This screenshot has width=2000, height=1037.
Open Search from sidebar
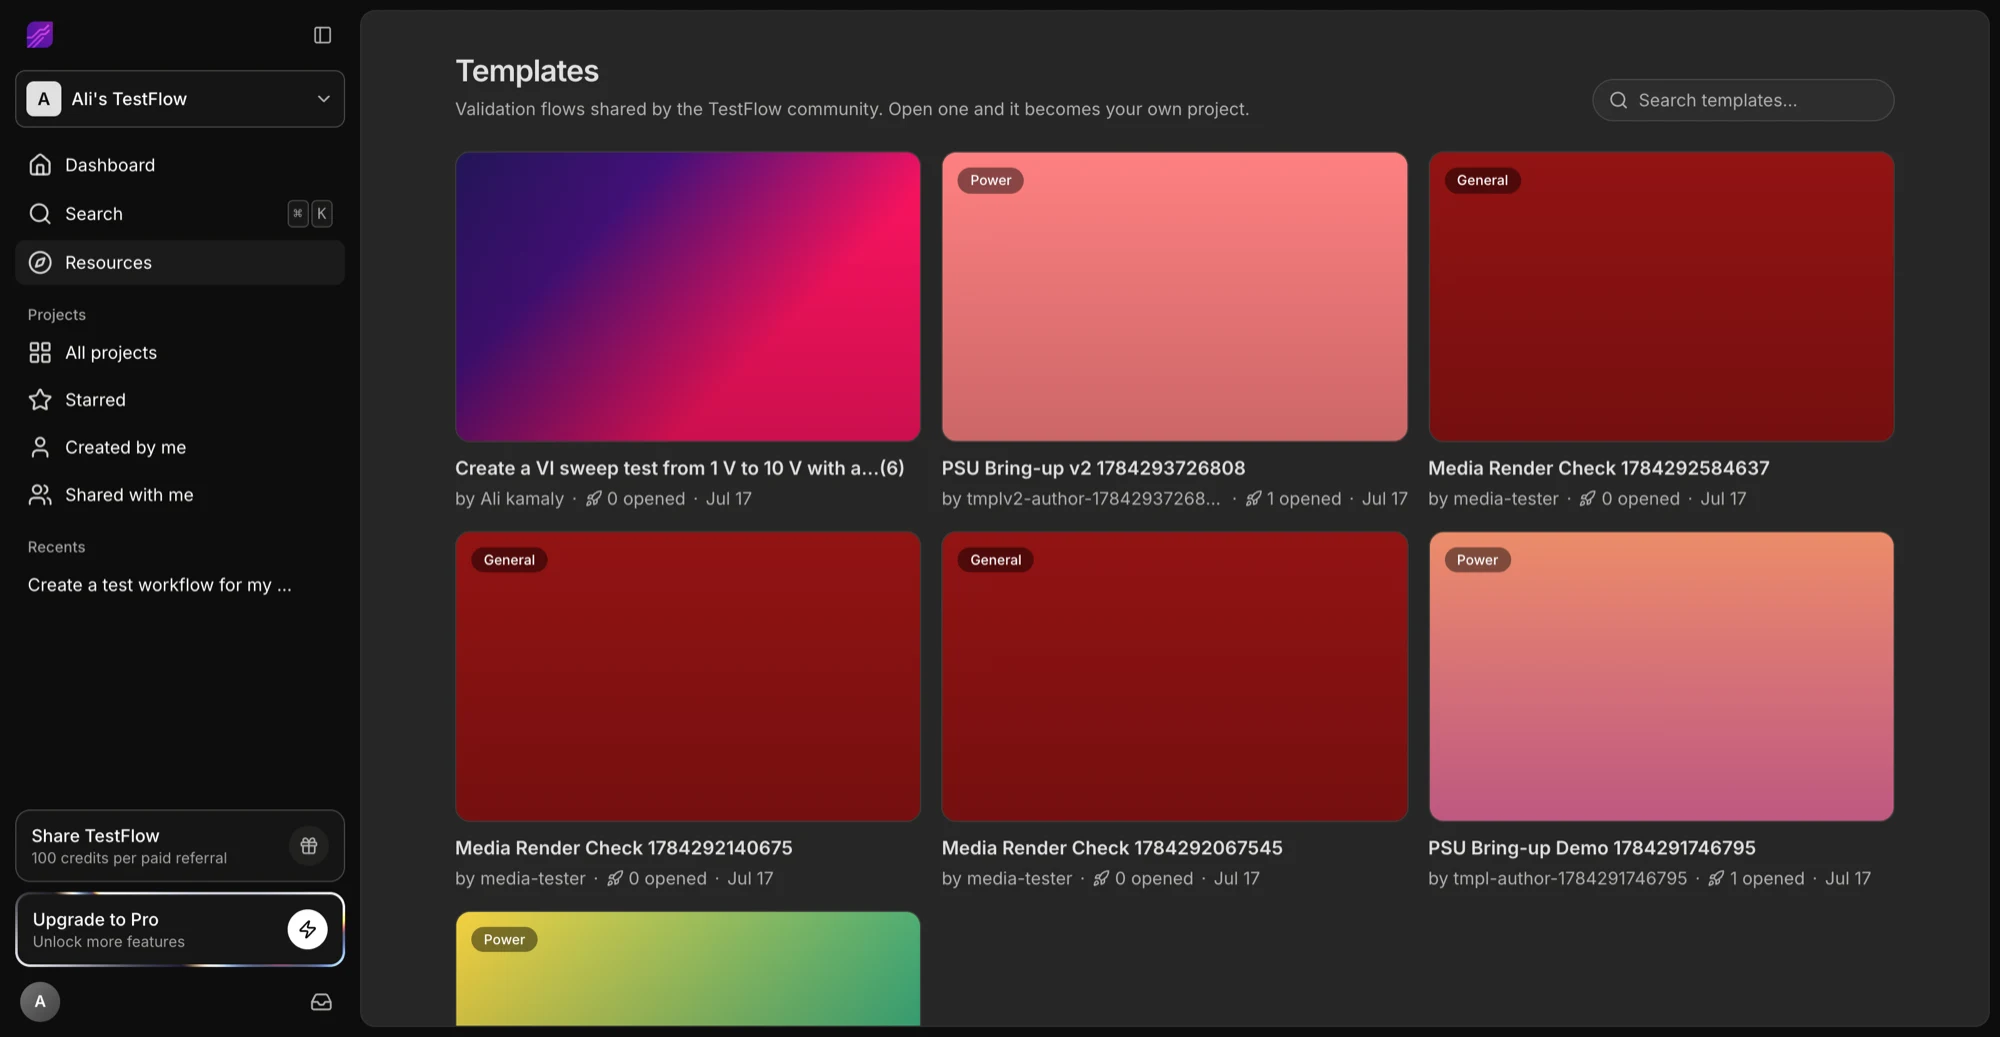[180, 214]
